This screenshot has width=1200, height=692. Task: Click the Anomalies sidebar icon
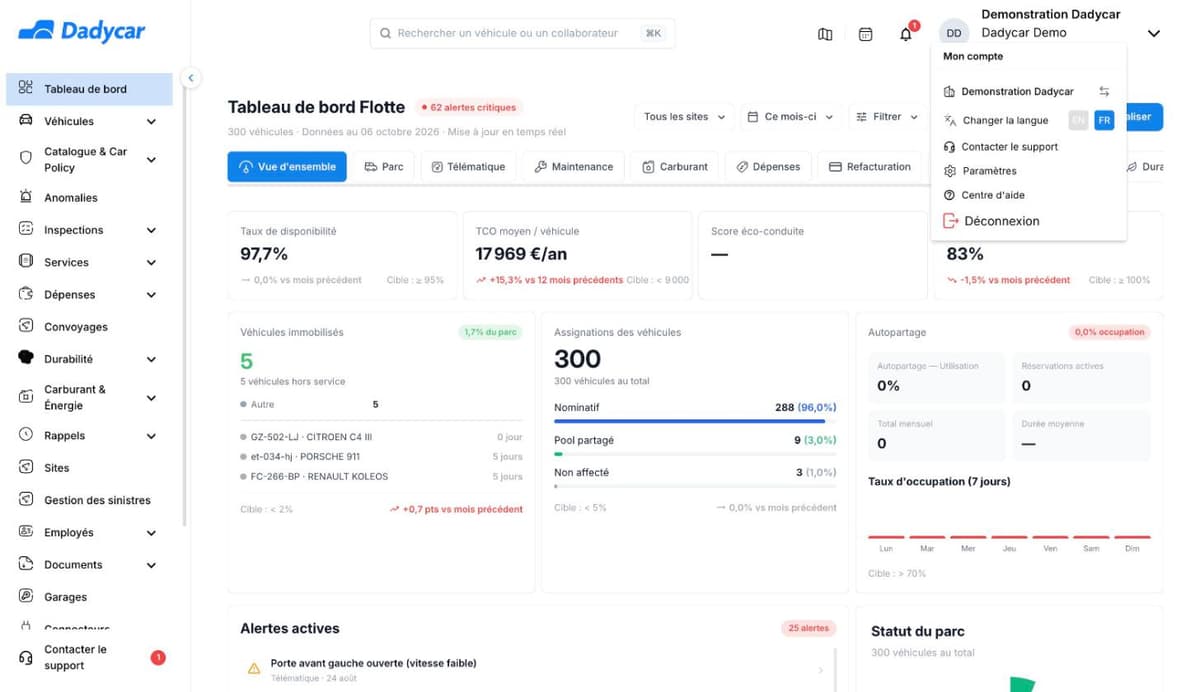pos(26,197)
